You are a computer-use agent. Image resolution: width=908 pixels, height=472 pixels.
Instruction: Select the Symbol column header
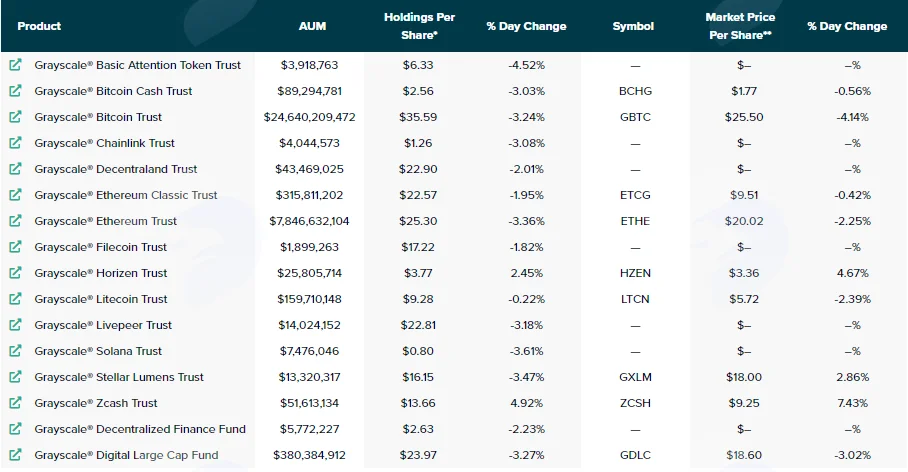(x=633, y=26)
